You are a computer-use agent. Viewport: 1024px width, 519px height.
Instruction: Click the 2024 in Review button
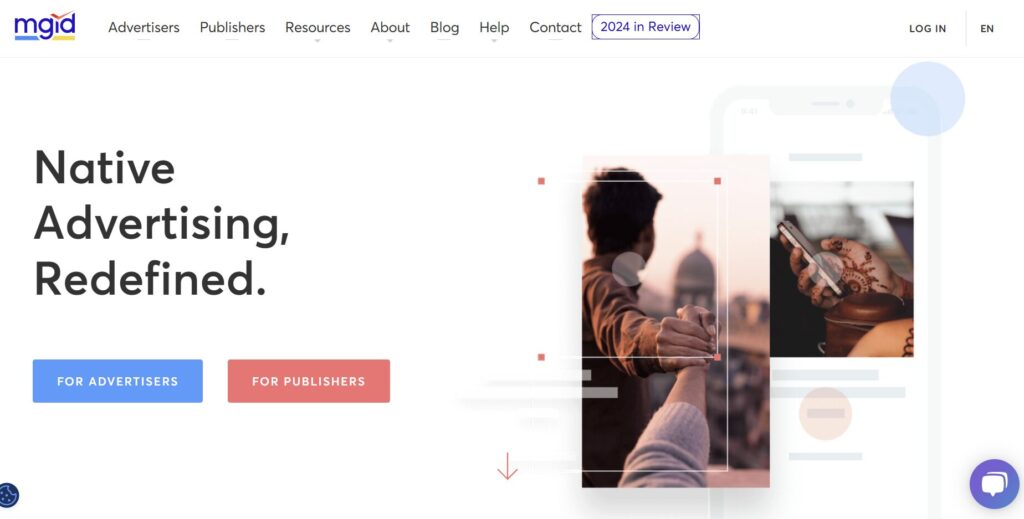pyautogui.click(x=645, y=27)
